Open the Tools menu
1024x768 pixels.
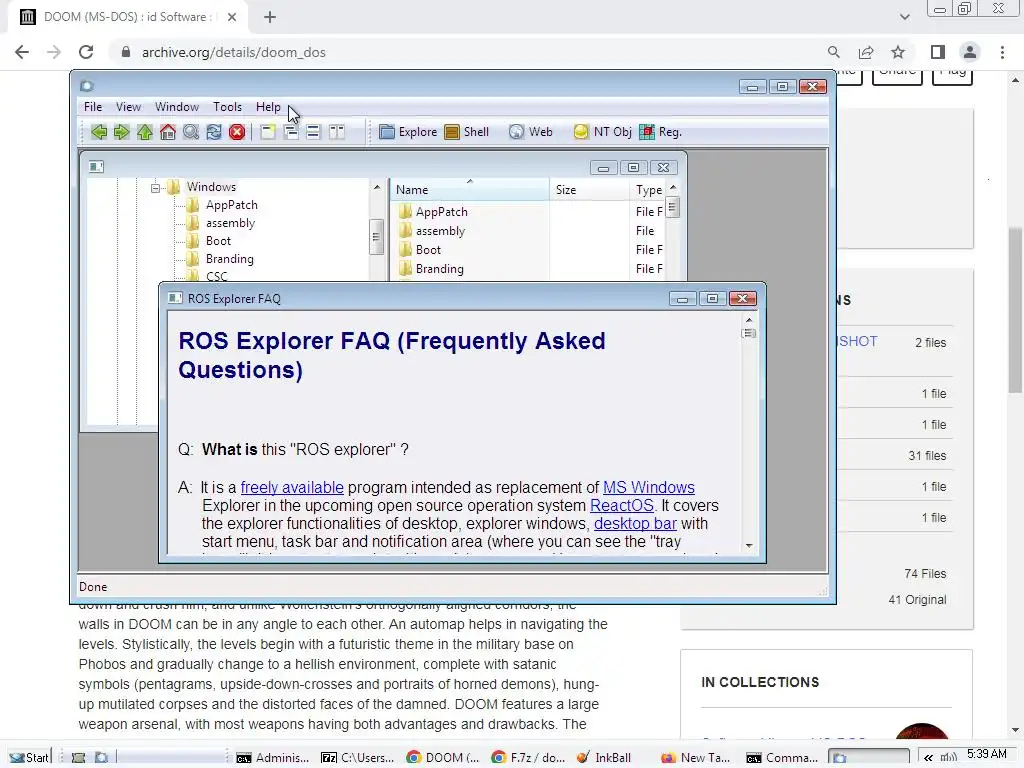pyautogui.click(x=227, y=106)
